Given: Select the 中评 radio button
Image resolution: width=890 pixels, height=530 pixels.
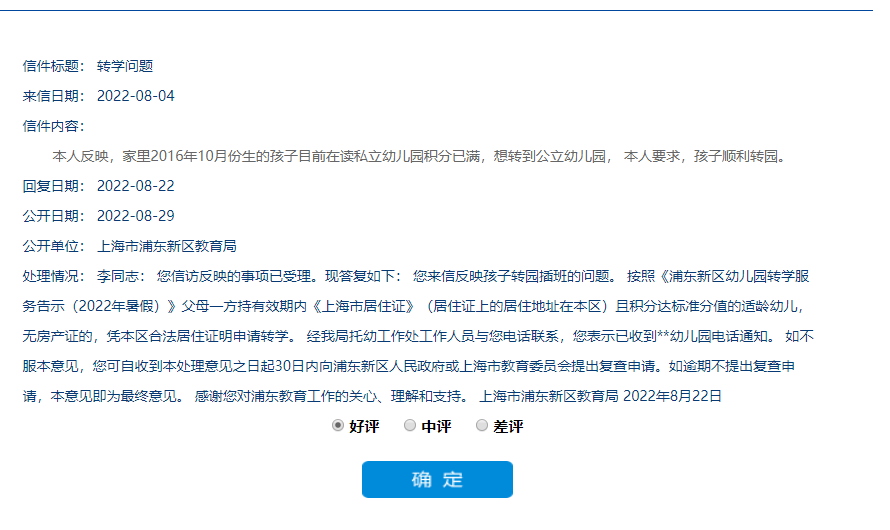Looking at the screenshot, I should [x=410, y=426].
